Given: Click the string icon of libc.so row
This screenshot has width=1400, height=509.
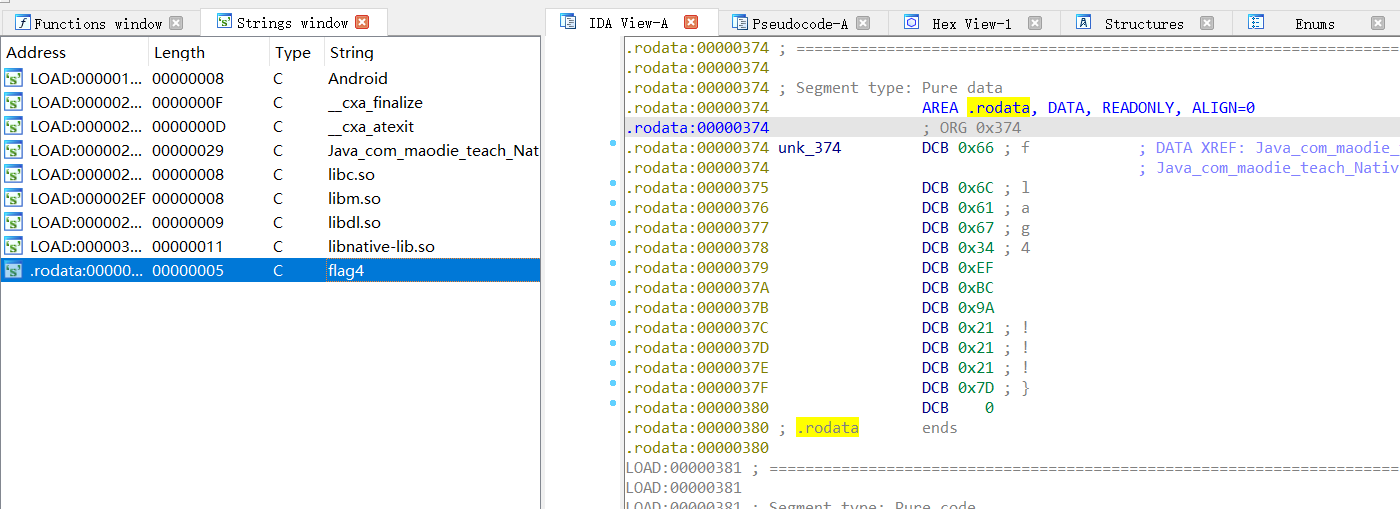Looking at the screenshot, I should [14, 174].
